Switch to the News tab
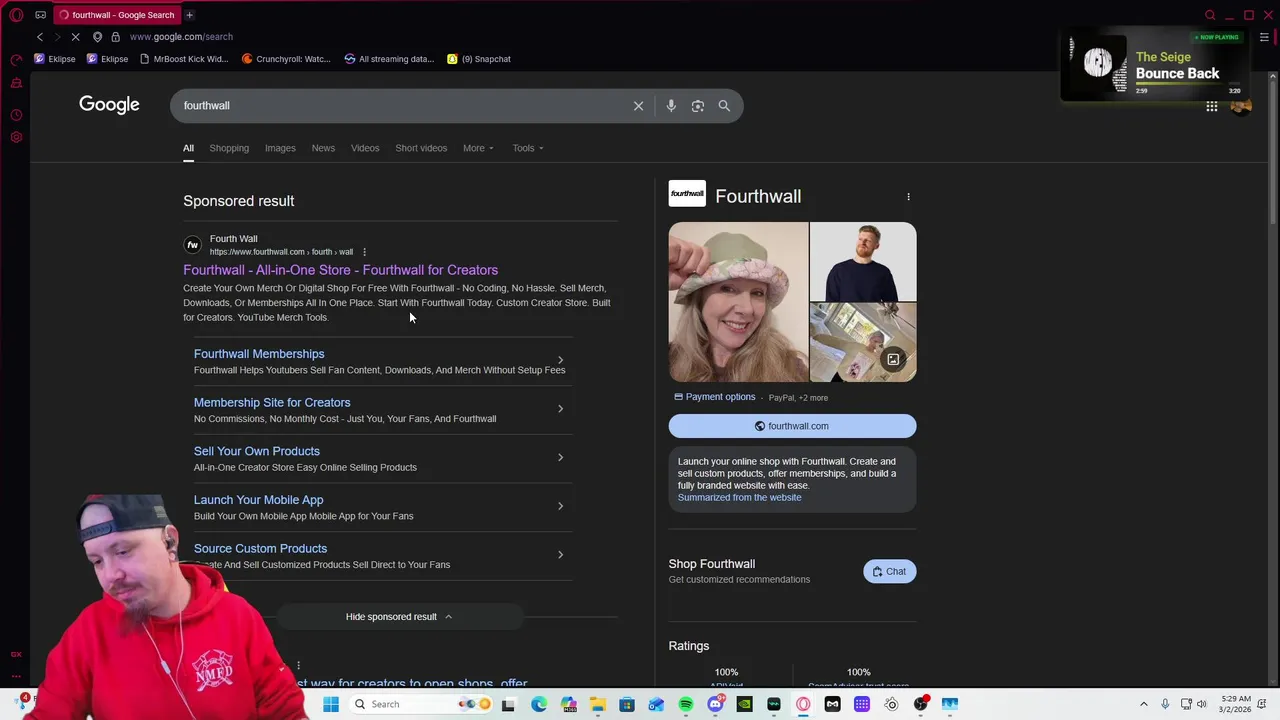The image size is (1280, 720). click(x=323, y=148)
